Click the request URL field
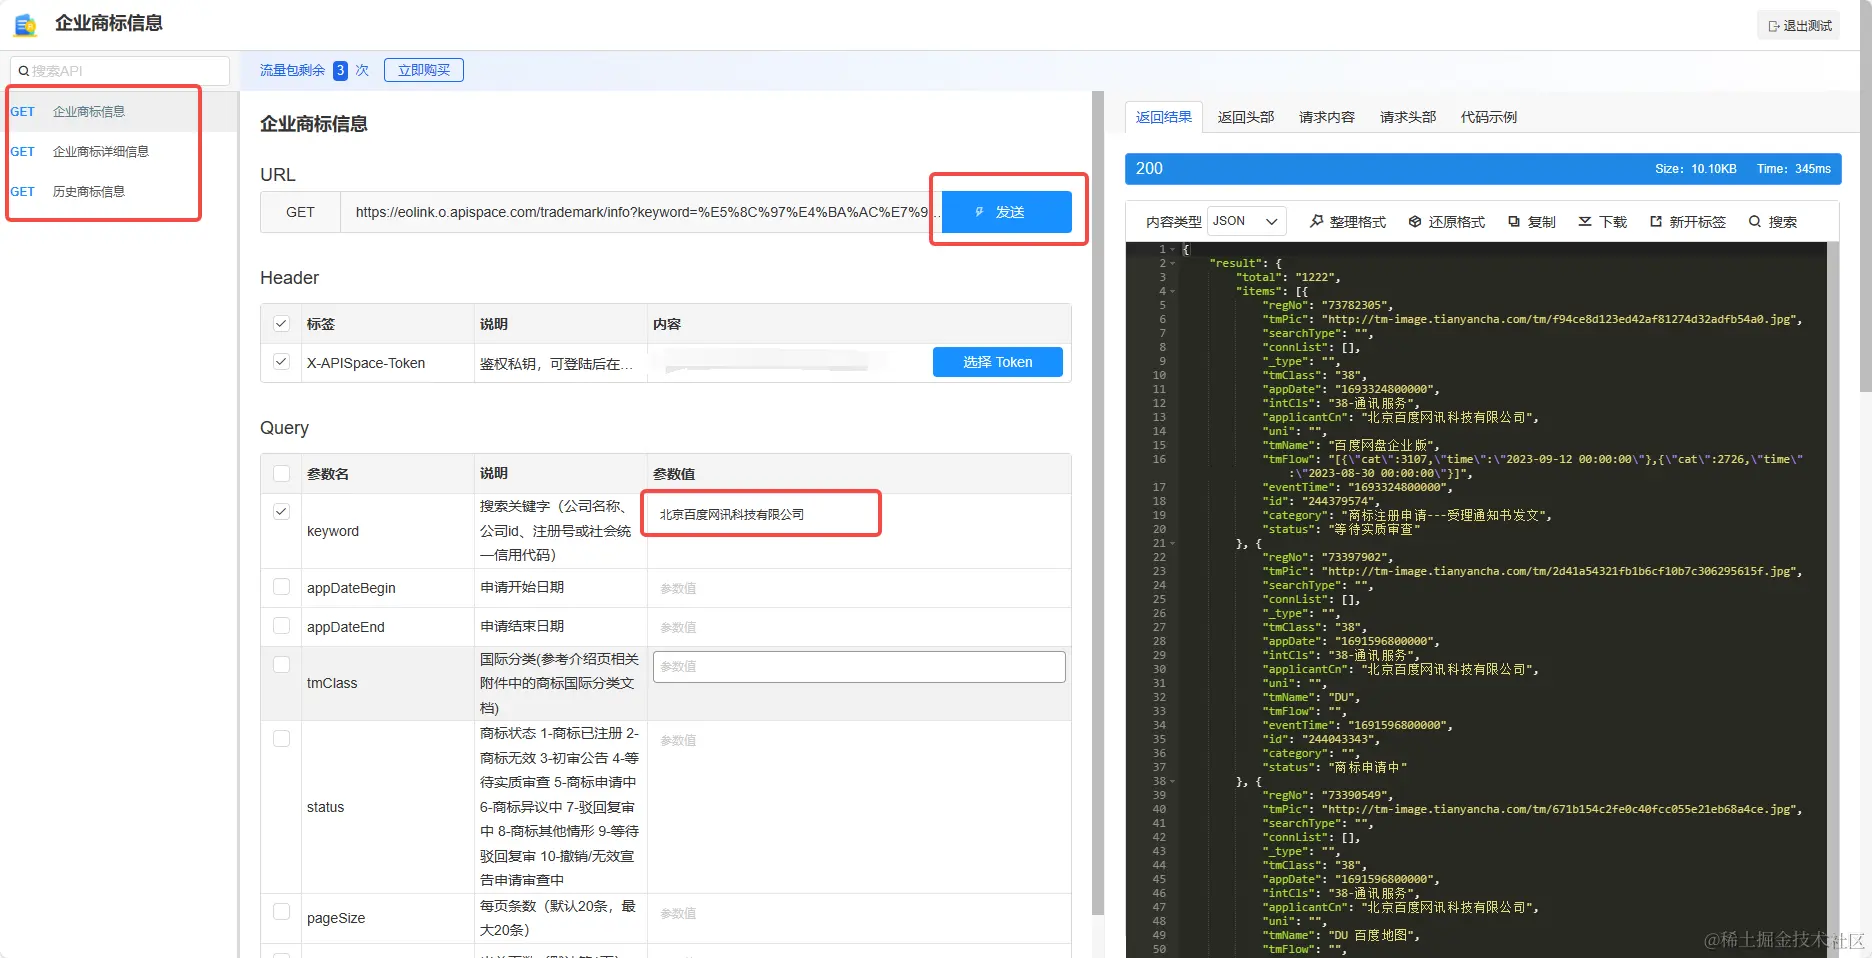Image resolution: width=1872 pixels, height=958 pixels. [x=641, y=212]
